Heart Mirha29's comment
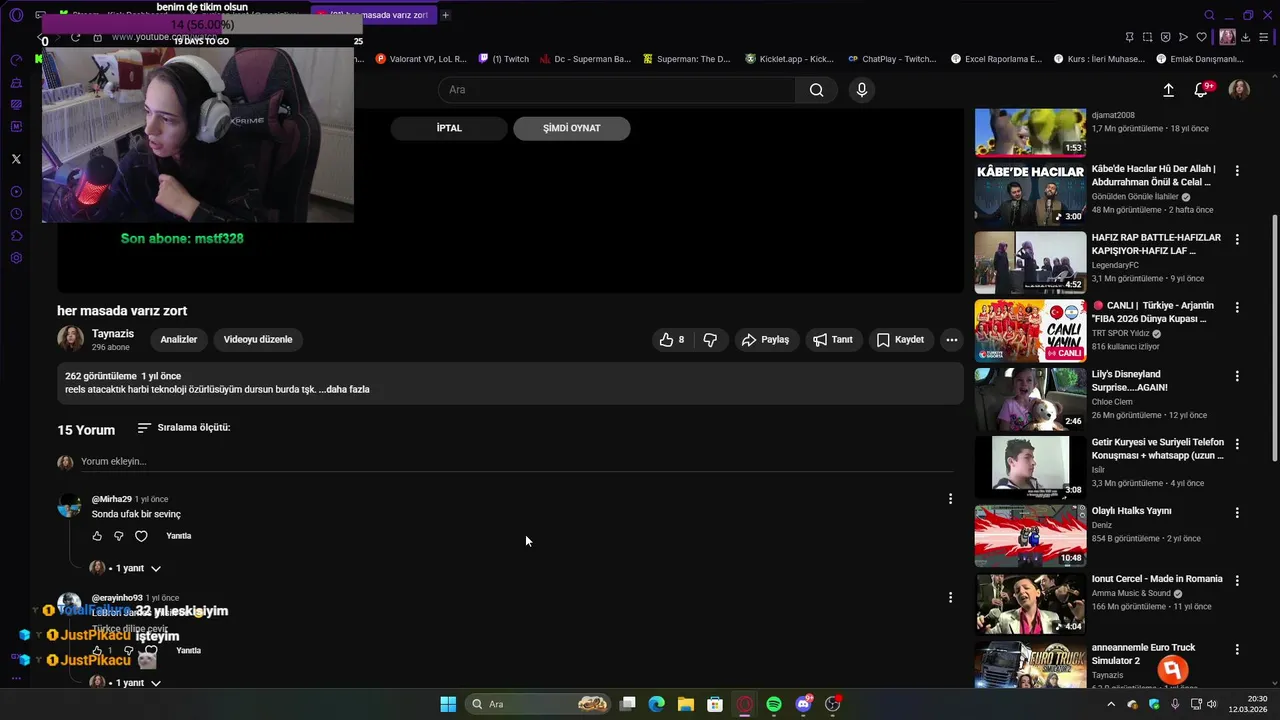Viewport: 1280px width, 720px height. 141,536
